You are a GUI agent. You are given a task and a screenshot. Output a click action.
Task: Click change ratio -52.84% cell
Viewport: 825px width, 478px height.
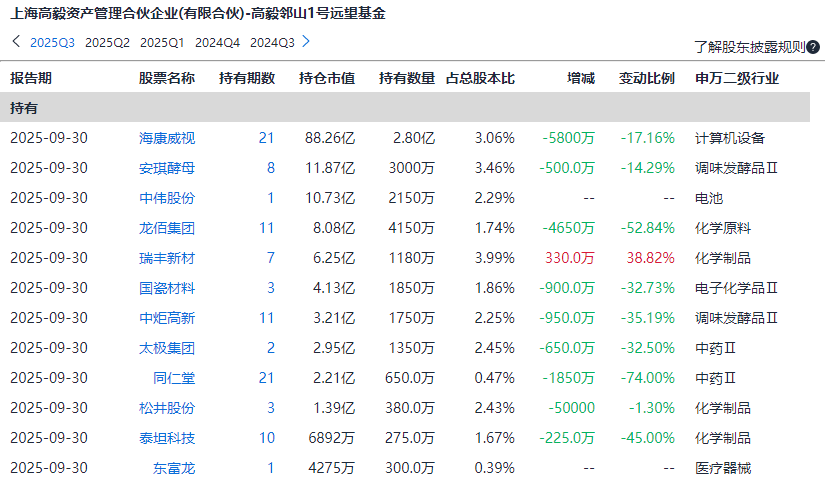tap(648, 228)
